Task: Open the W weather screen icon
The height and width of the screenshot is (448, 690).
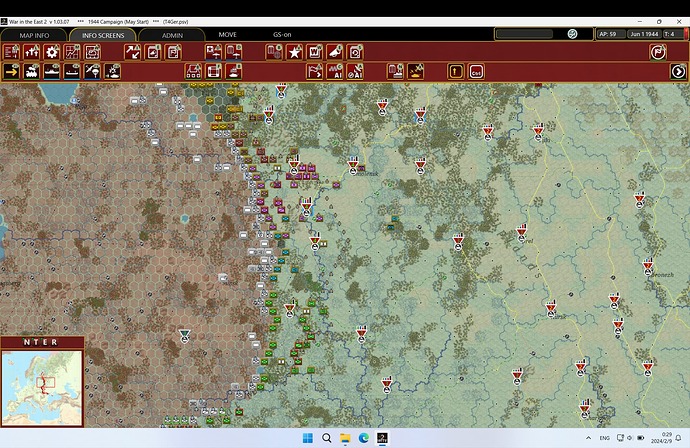Action: pyautogui.click(x=314, y=52)
